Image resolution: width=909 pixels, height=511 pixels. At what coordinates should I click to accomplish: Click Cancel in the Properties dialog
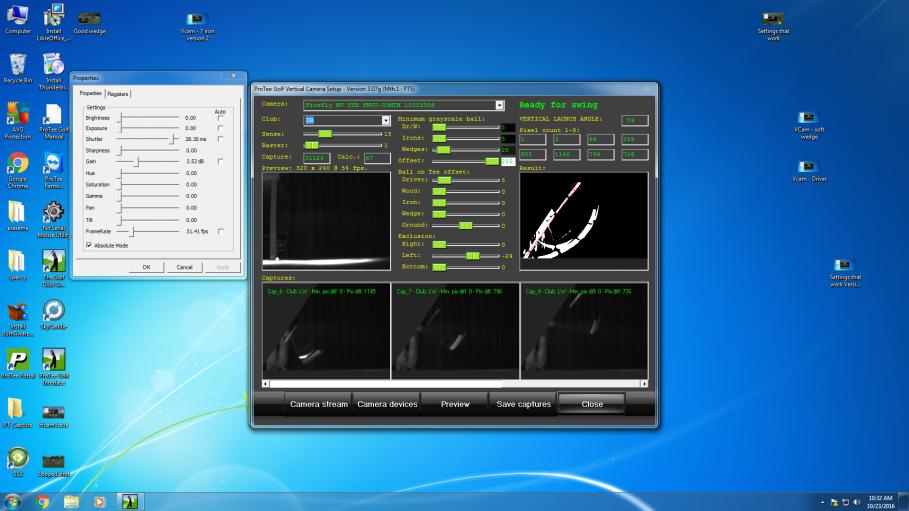tap(184, 267)
